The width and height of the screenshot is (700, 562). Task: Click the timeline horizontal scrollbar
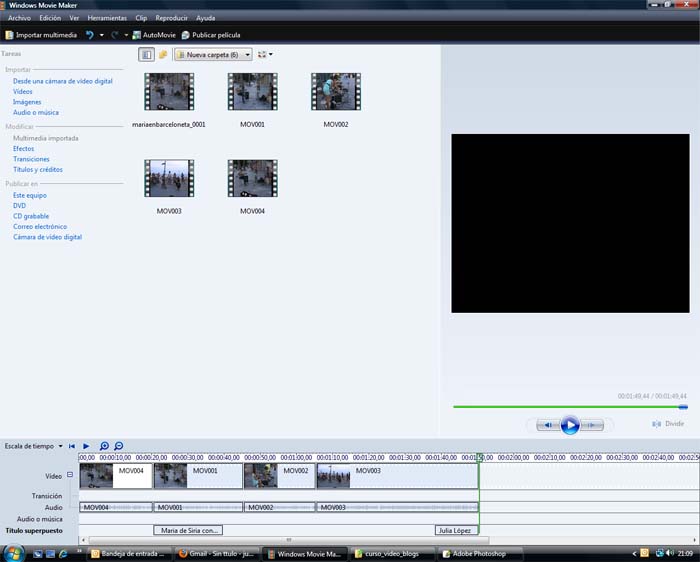[x=289, y=540]
